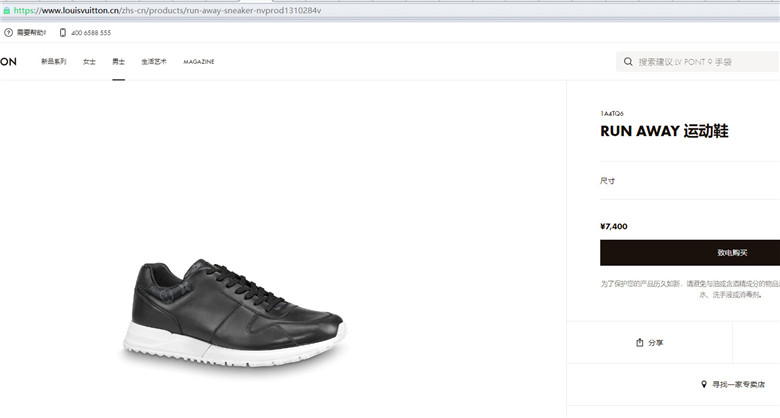The height and width of the screenshot is (418, 780).
Task: Expand the 尺寸 size selector
Action: click(690, 181)
